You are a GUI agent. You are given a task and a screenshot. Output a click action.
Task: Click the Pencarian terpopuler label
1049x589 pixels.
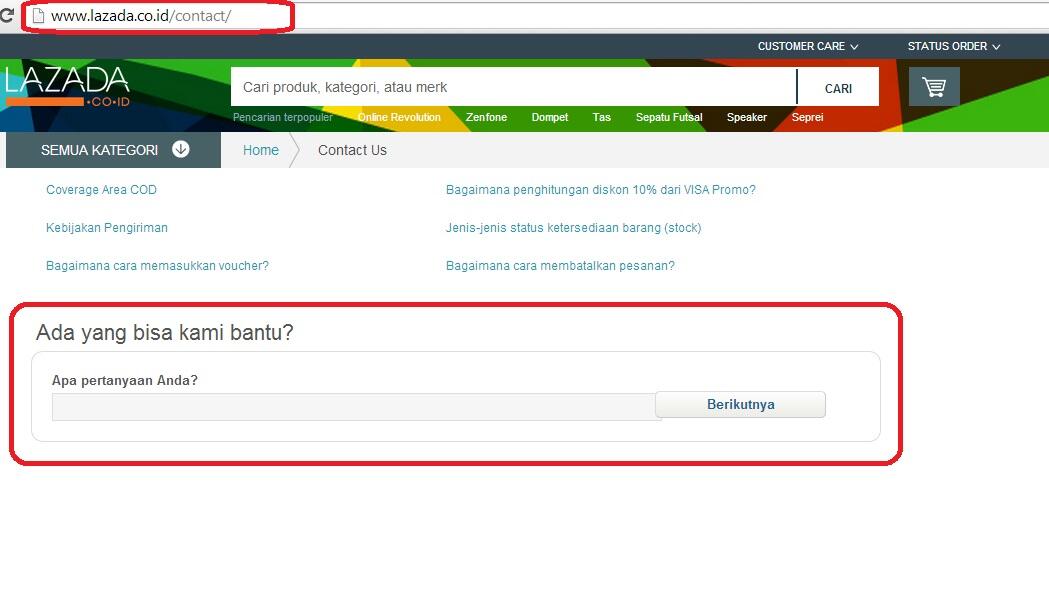282,117
